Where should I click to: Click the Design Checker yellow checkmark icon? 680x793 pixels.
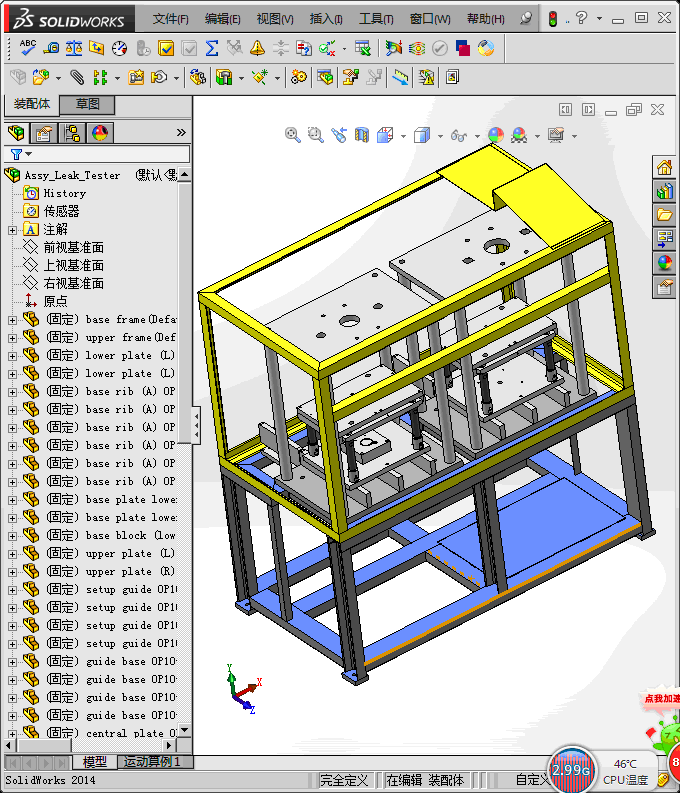tap(166, 48)
